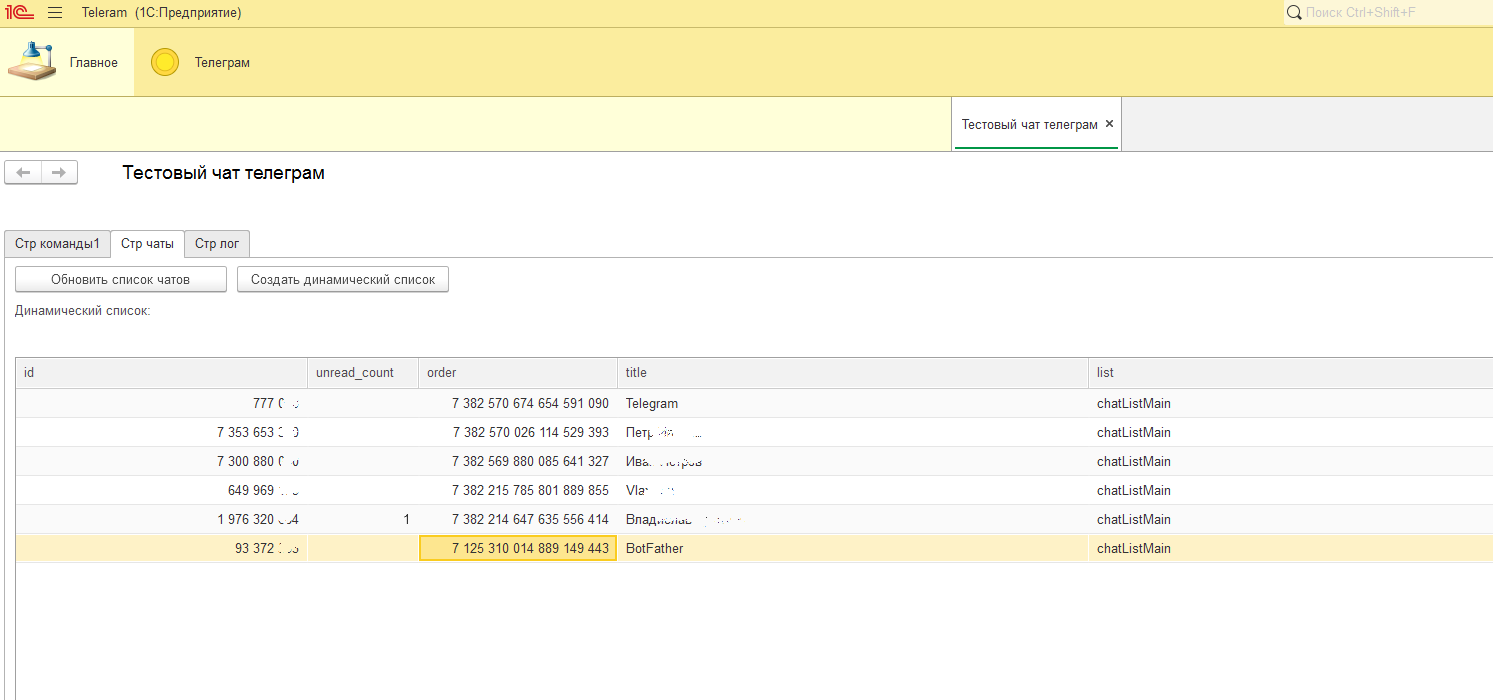
Task: Click id cell starting with 7 300 880
Action: point(161,461)
